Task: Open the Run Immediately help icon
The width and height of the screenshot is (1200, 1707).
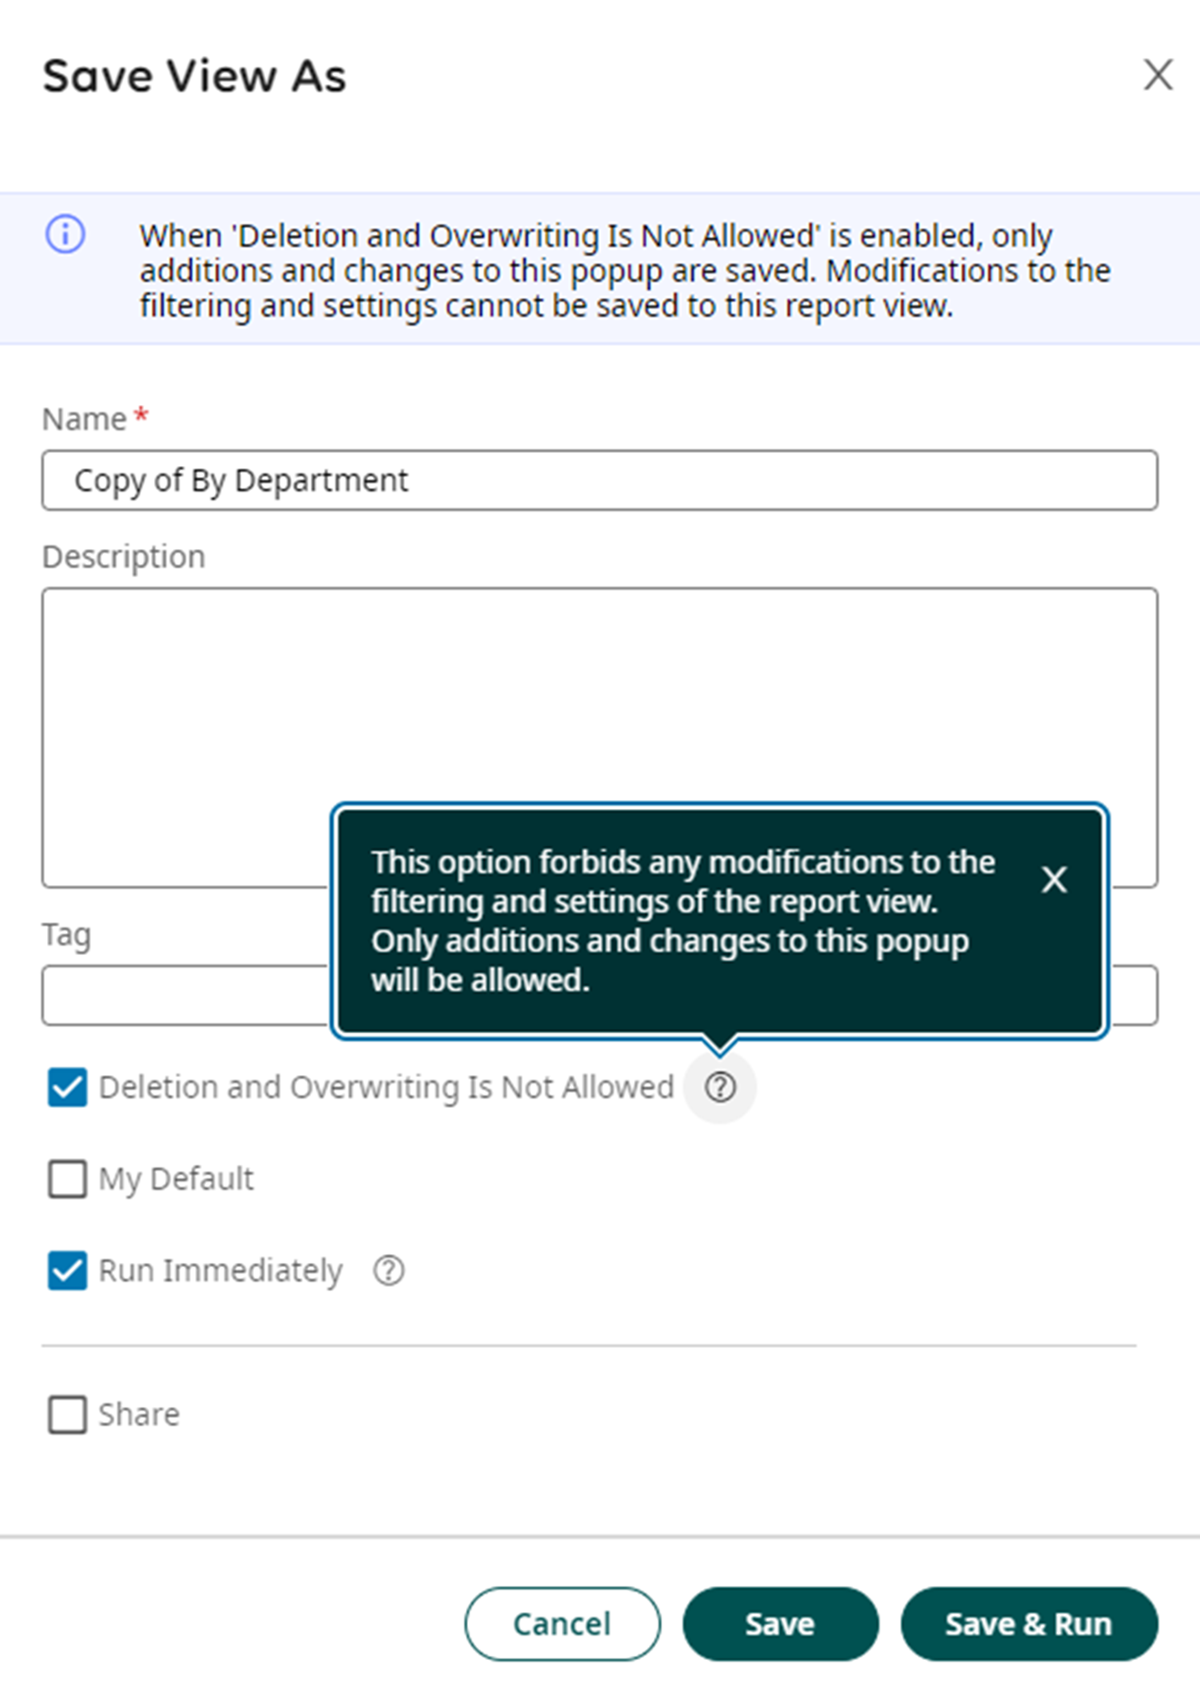Action: [388, 1271]
